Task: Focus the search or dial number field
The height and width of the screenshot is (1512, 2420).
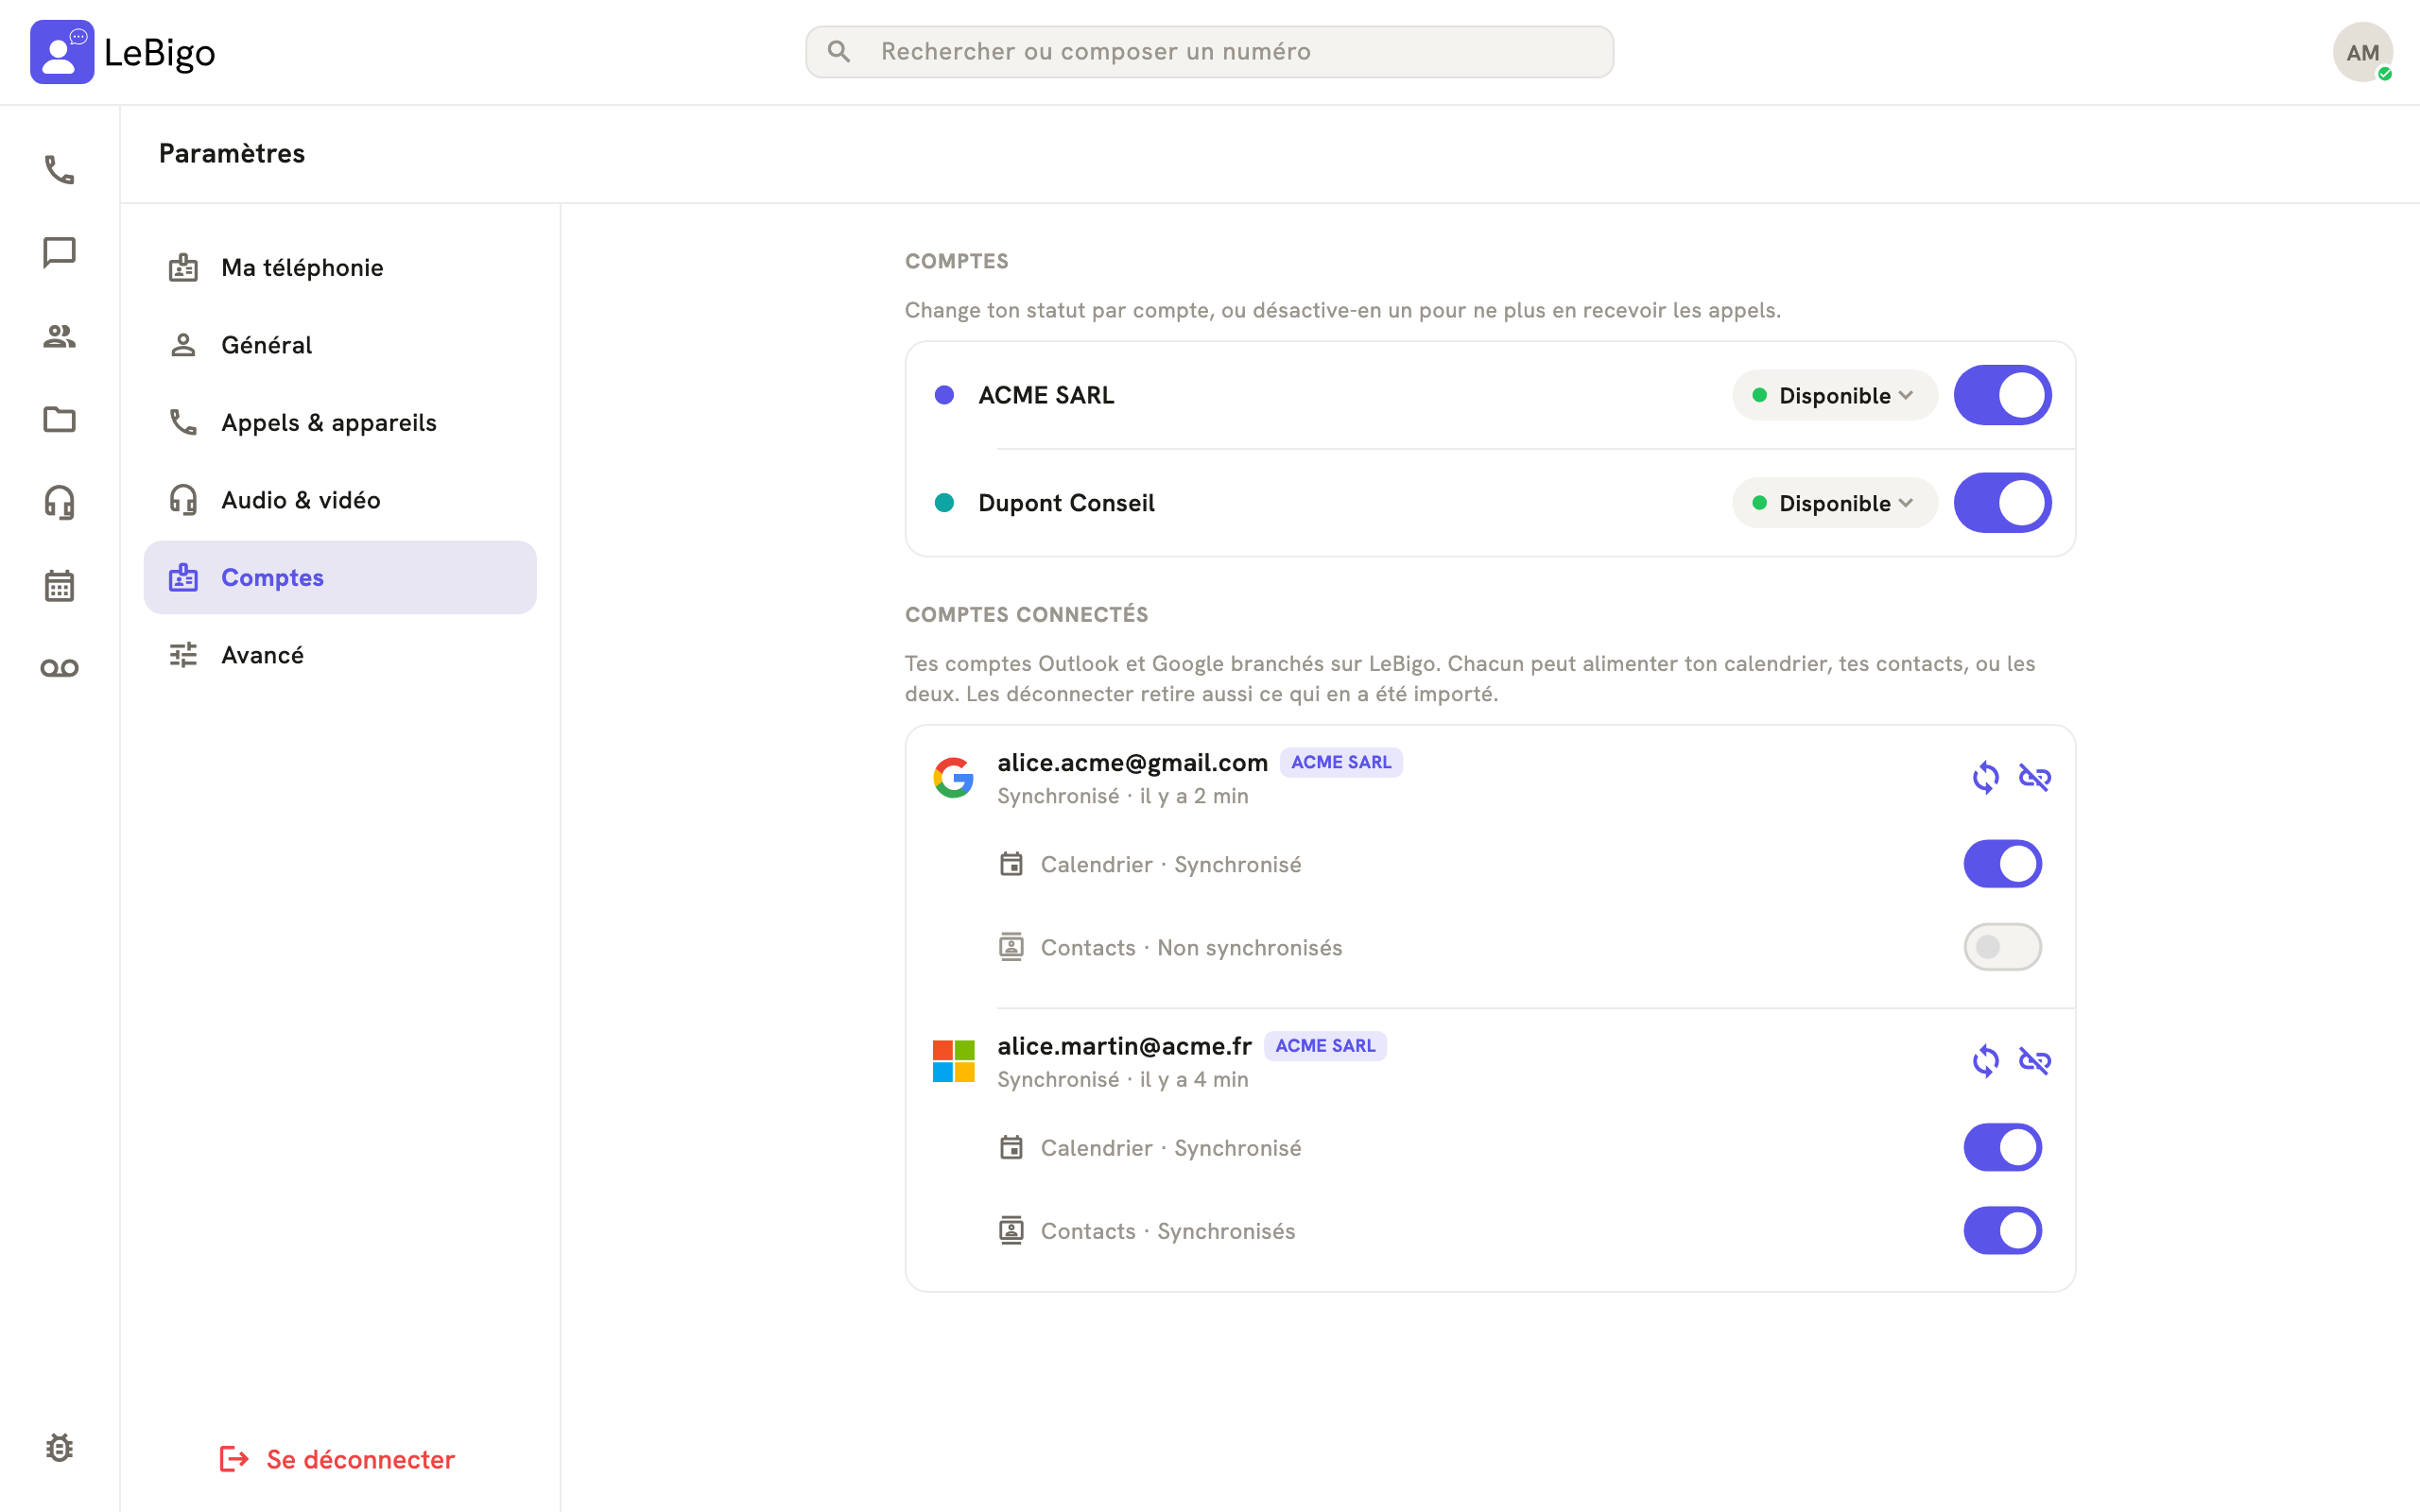Action: (1209, 52)
